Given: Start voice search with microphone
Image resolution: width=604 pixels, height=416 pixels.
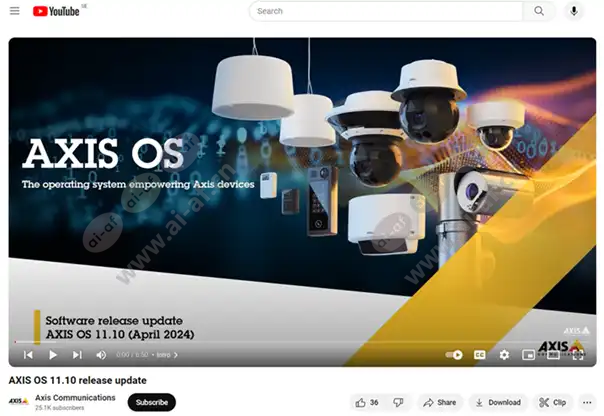Looking at the screenshot, I should point(574,11).
